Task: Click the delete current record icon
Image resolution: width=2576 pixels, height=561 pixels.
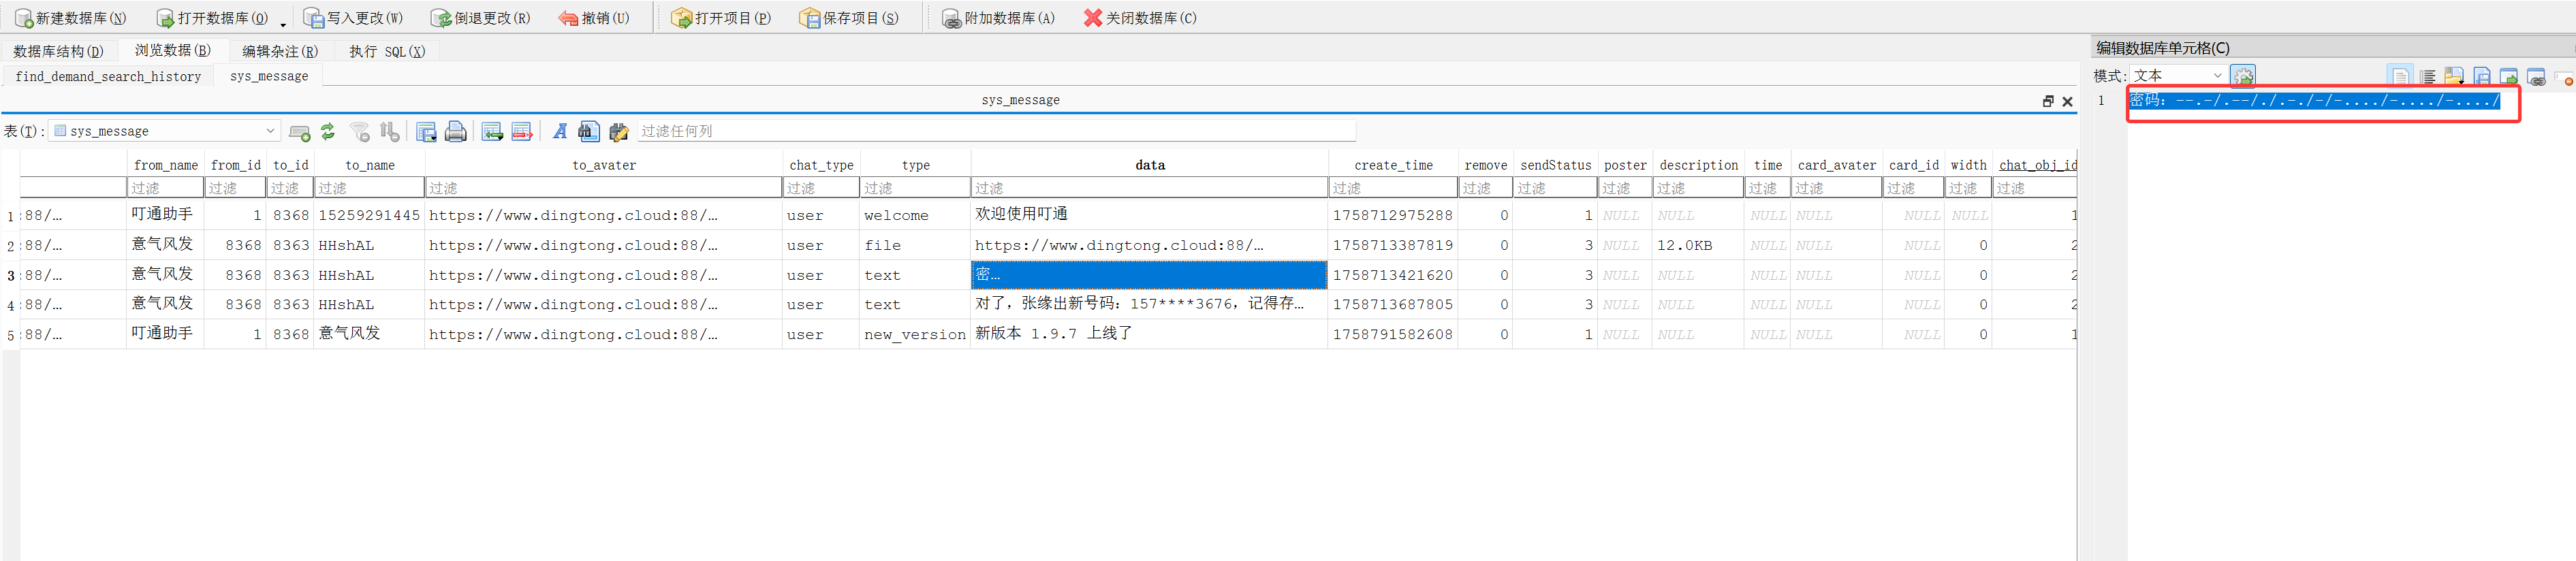Action: click(522, 131)
